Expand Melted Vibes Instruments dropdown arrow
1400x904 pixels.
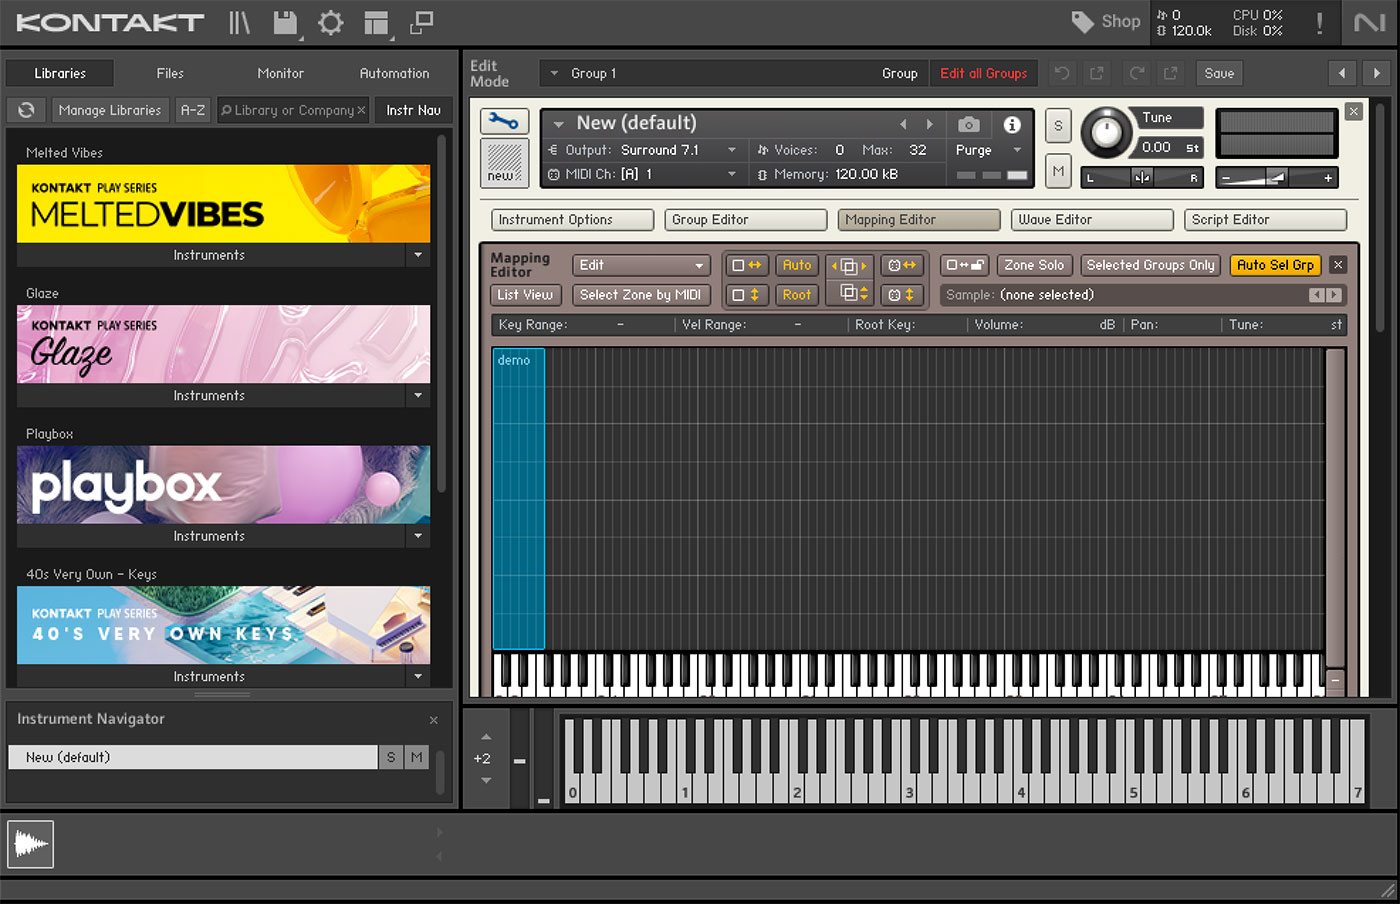[x=418, y=255]
